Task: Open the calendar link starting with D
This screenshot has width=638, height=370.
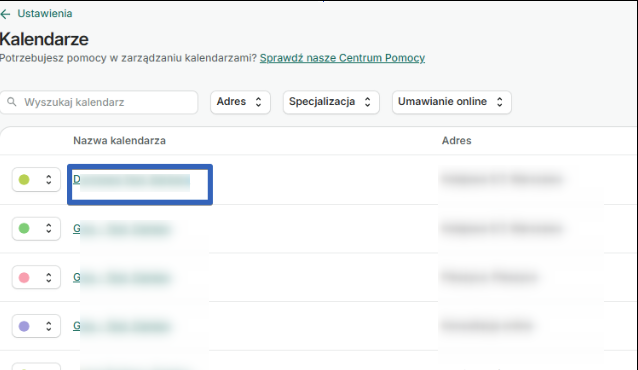Action: coord(131,180)
